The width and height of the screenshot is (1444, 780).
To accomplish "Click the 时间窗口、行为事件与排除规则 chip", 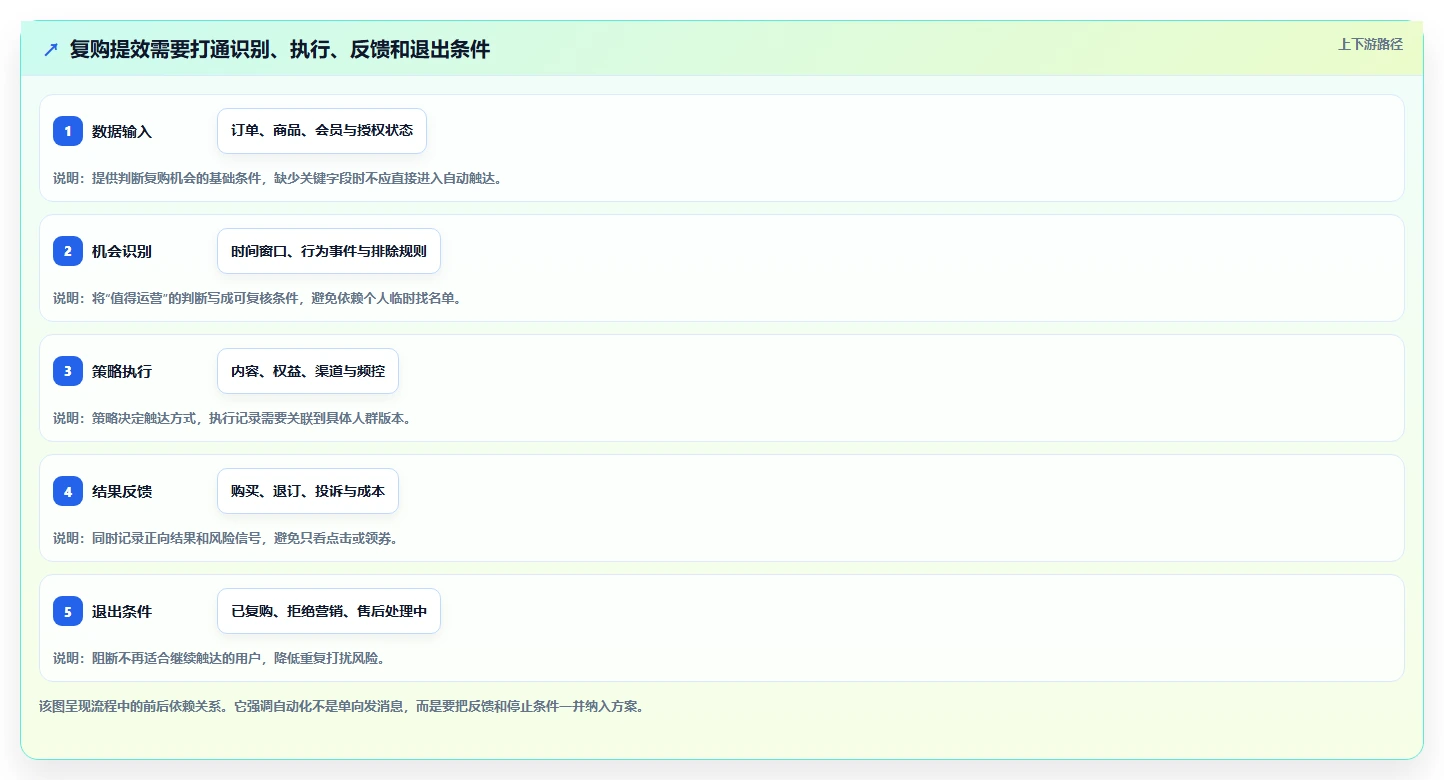I will point(329,251).
